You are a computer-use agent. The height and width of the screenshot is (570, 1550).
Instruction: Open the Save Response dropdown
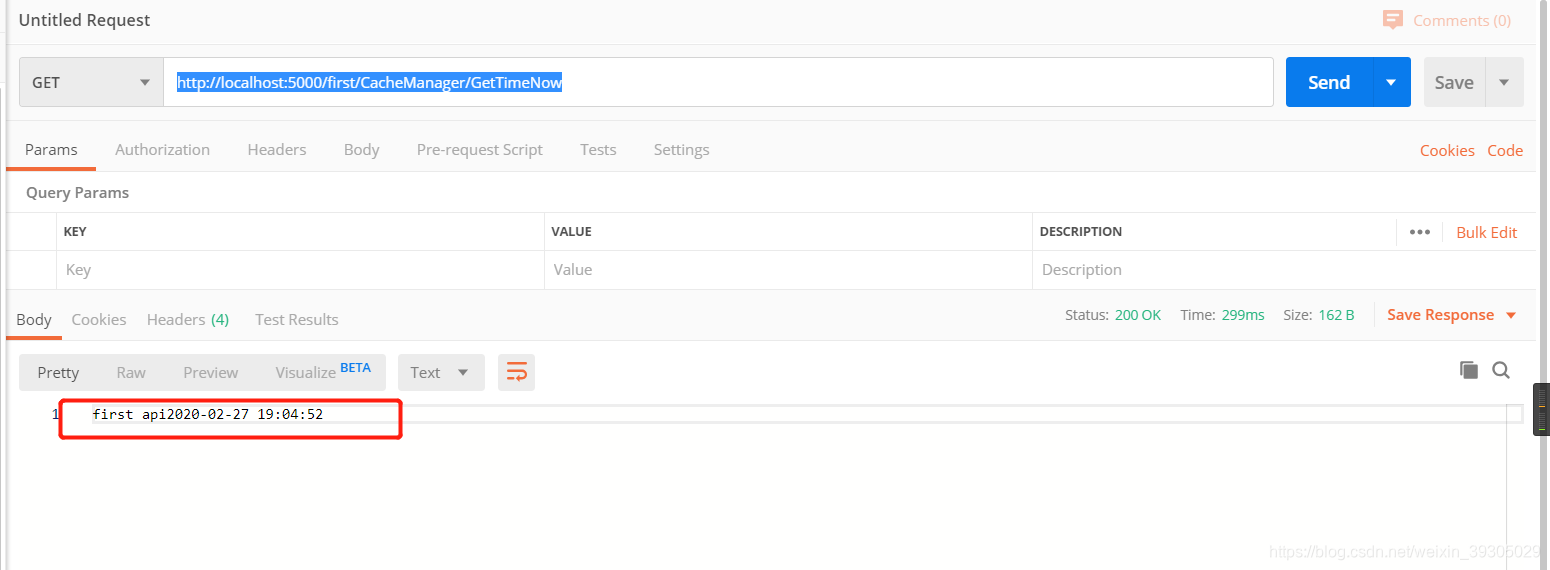[x=1452, y=315]
